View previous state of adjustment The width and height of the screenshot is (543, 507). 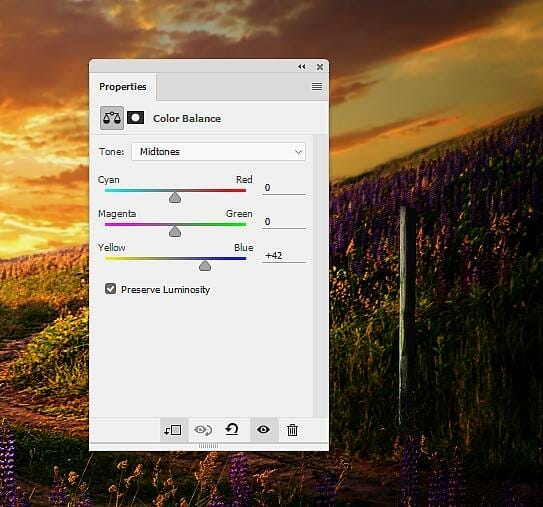[203, 430]
